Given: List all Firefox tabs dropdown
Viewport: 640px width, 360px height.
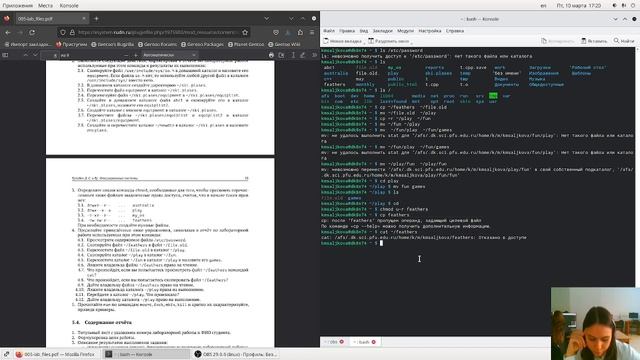Looking at the screenshot, I should (x=267, y=18).
